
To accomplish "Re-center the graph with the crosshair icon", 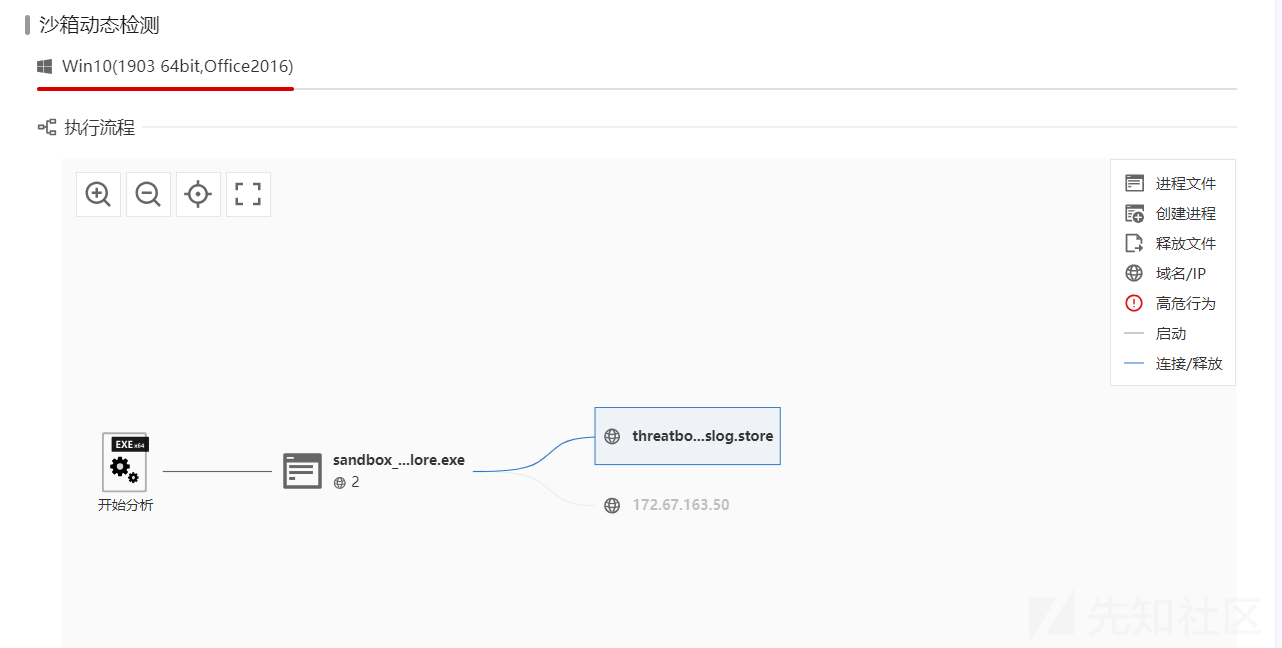I will pos(198,194).
